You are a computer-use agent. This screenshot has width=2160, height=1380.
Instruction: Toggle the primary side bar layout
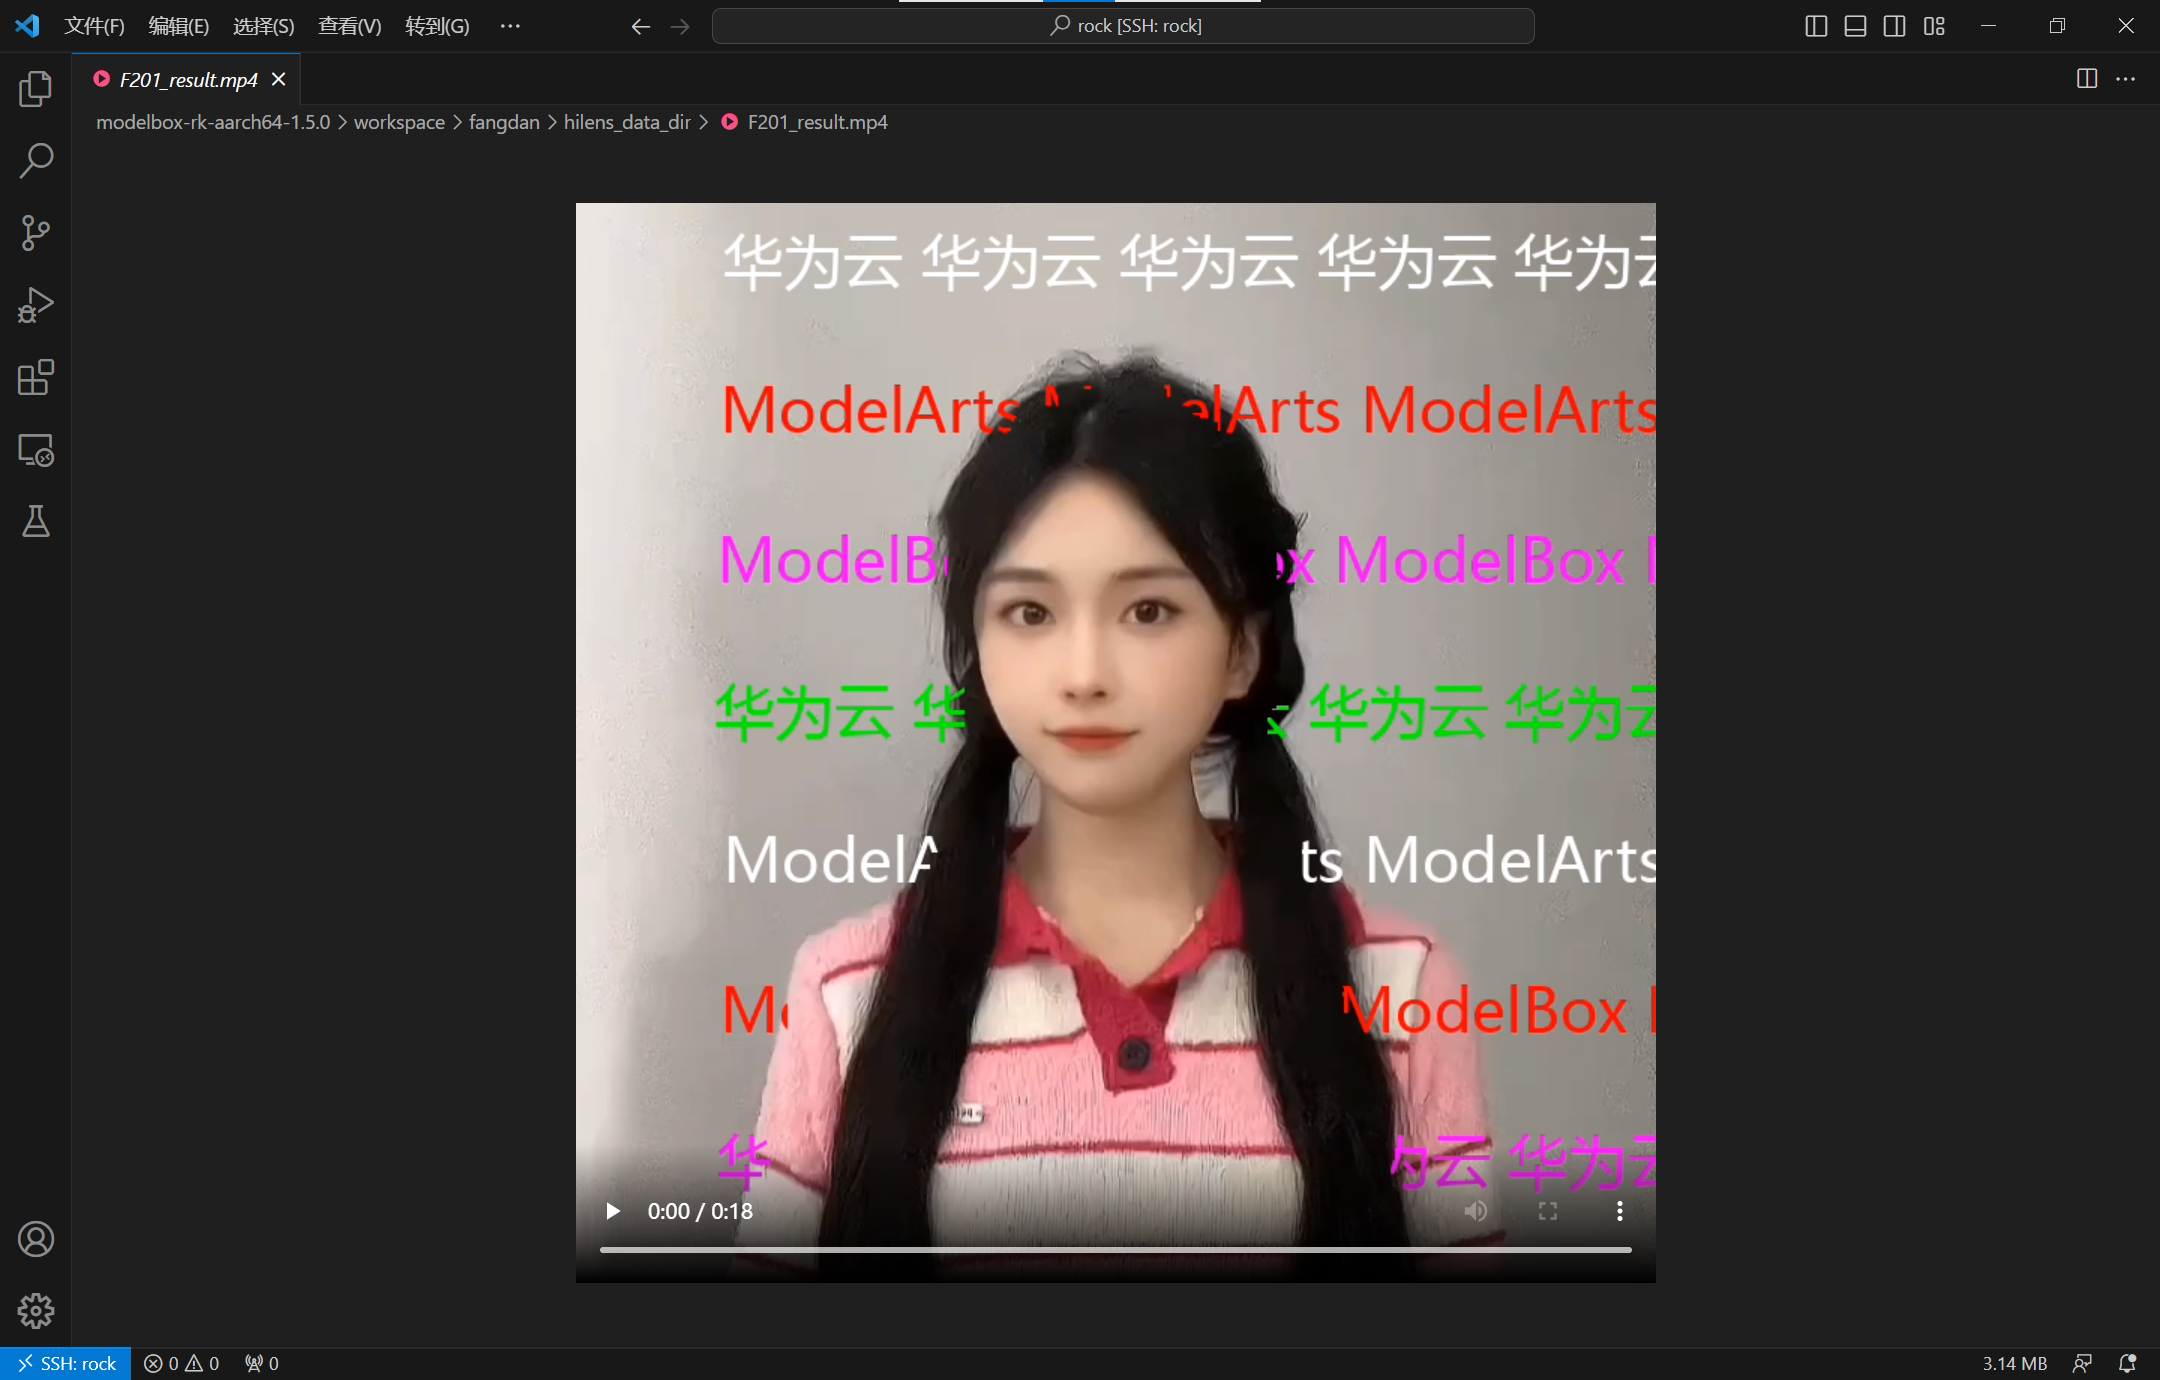click(x=1816, y=26)
